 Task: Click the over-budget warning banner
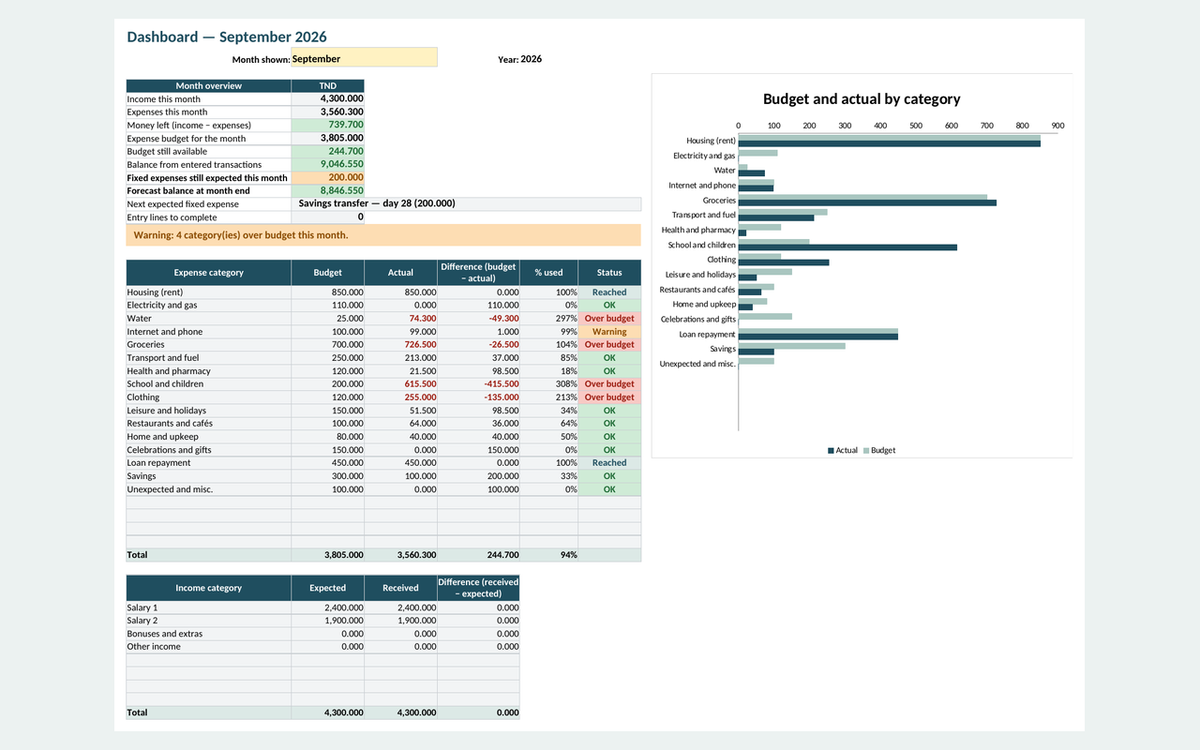[x=383, y=235]
